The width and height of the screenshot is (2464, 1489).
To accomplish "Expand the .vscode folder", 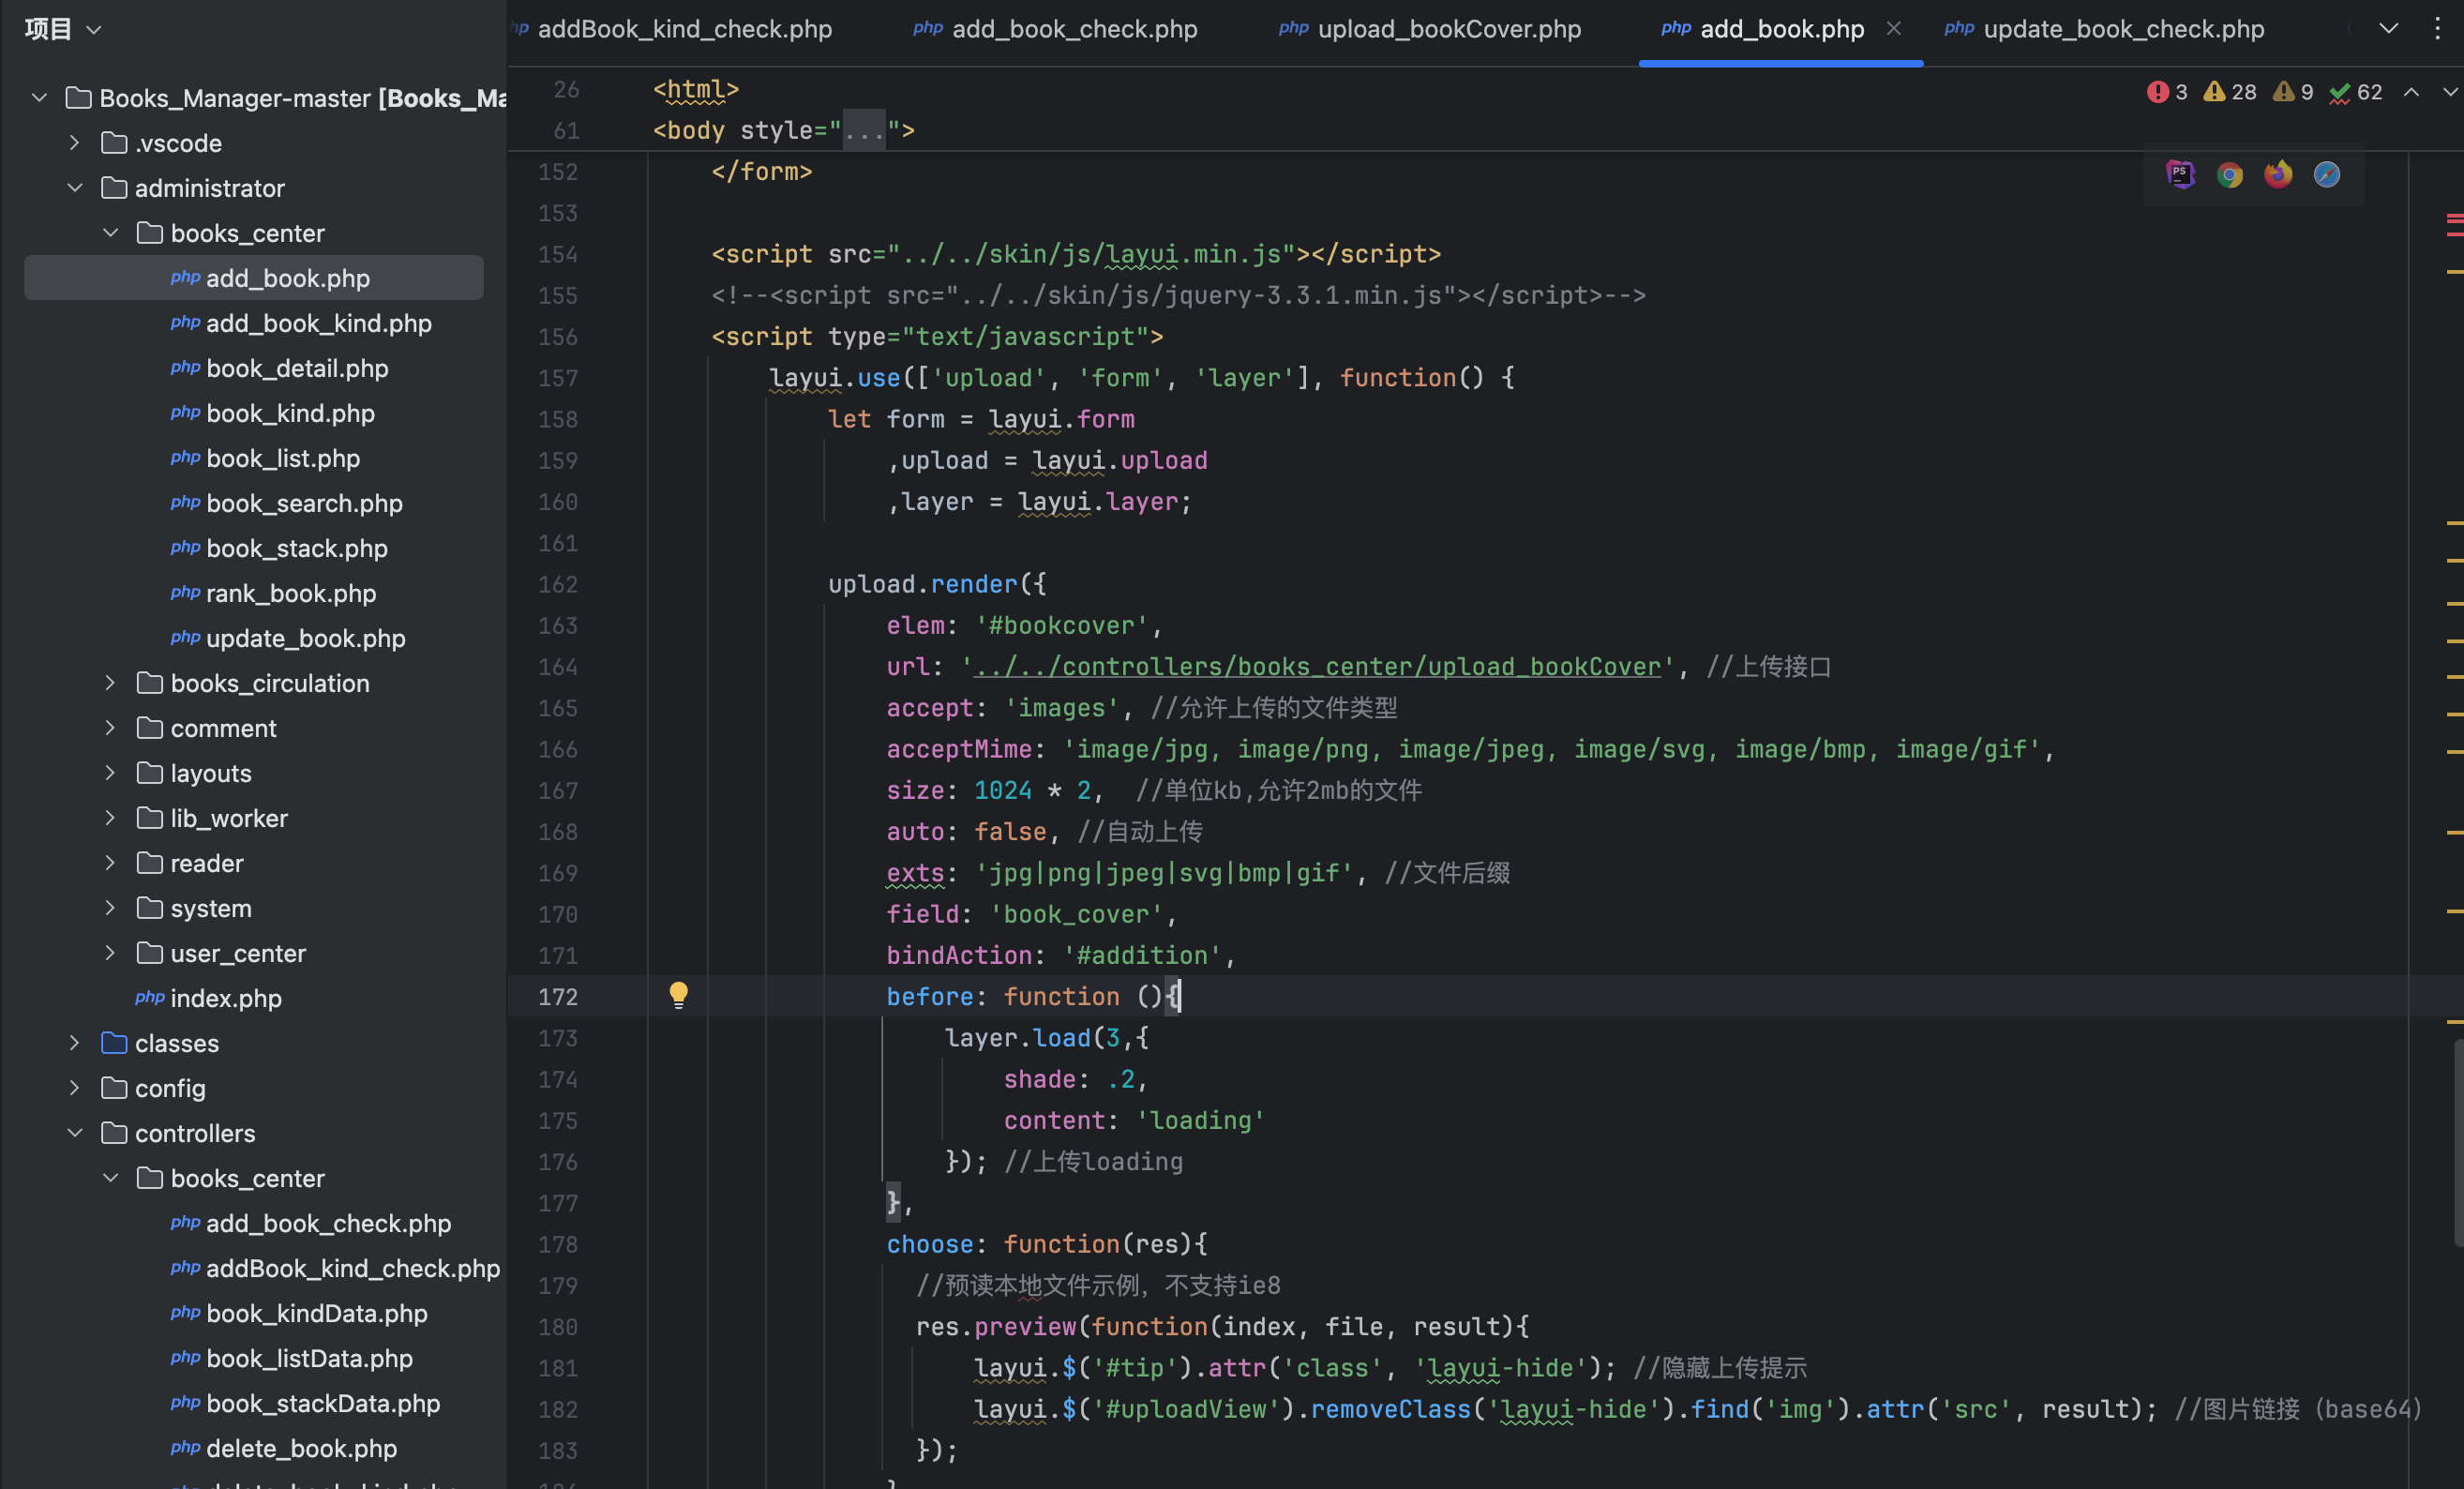I will click(x=75, y=143).
